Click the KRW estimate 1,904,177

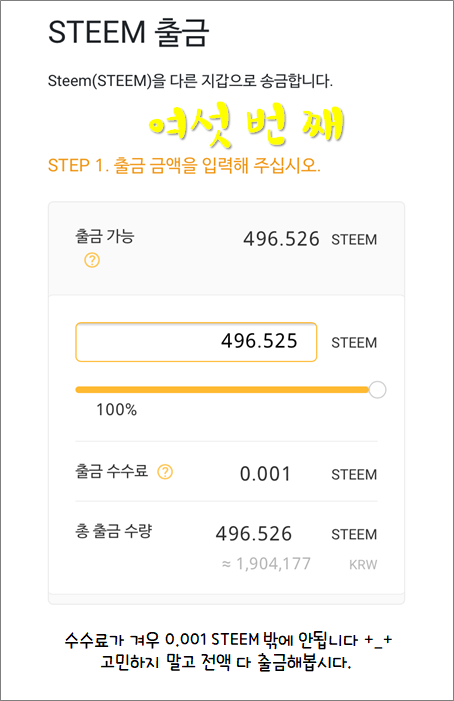pos(266,564)
